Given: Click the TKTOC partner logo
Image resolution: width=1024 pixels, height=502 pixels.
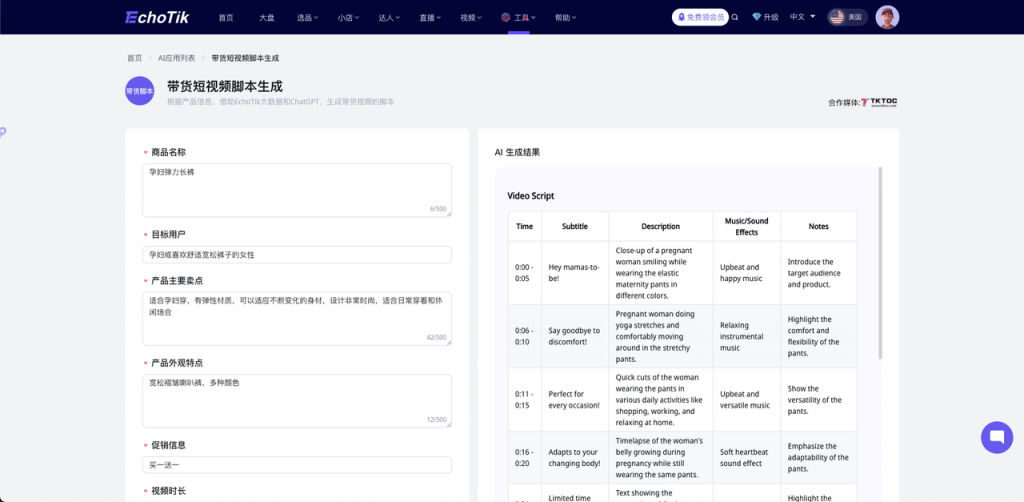Looking at the screenshot, I should pos(879,102).
